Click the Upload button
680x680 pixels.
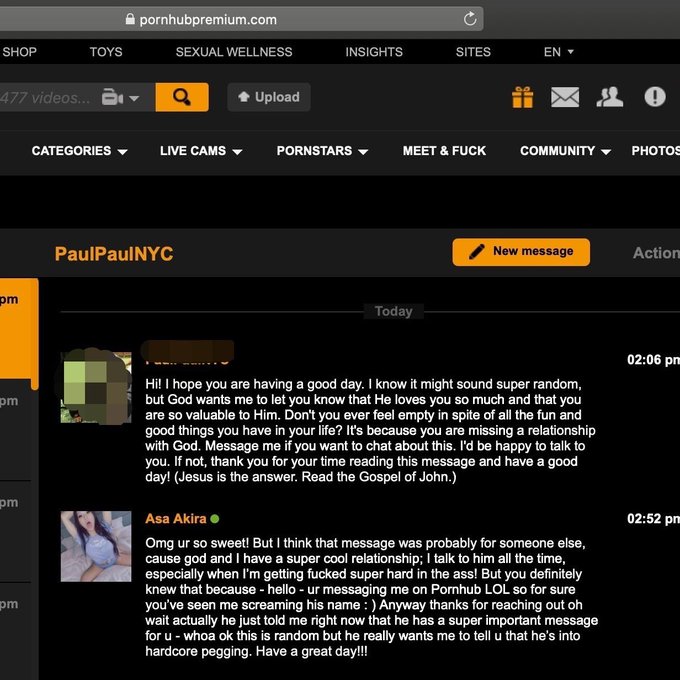click(269, 97)
